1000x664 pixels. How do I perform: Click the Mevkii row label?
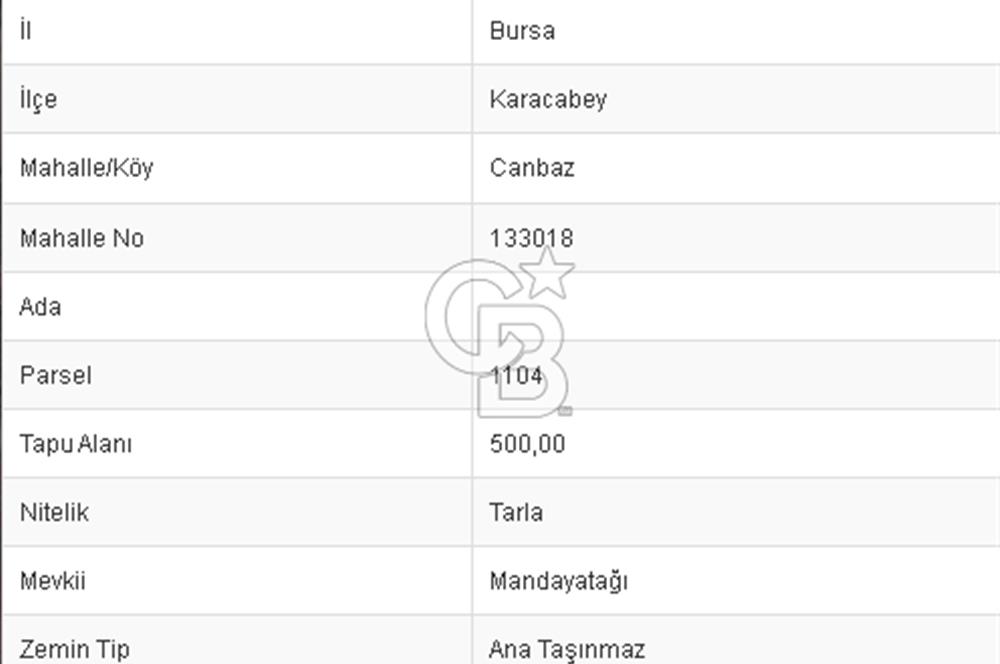52,581
